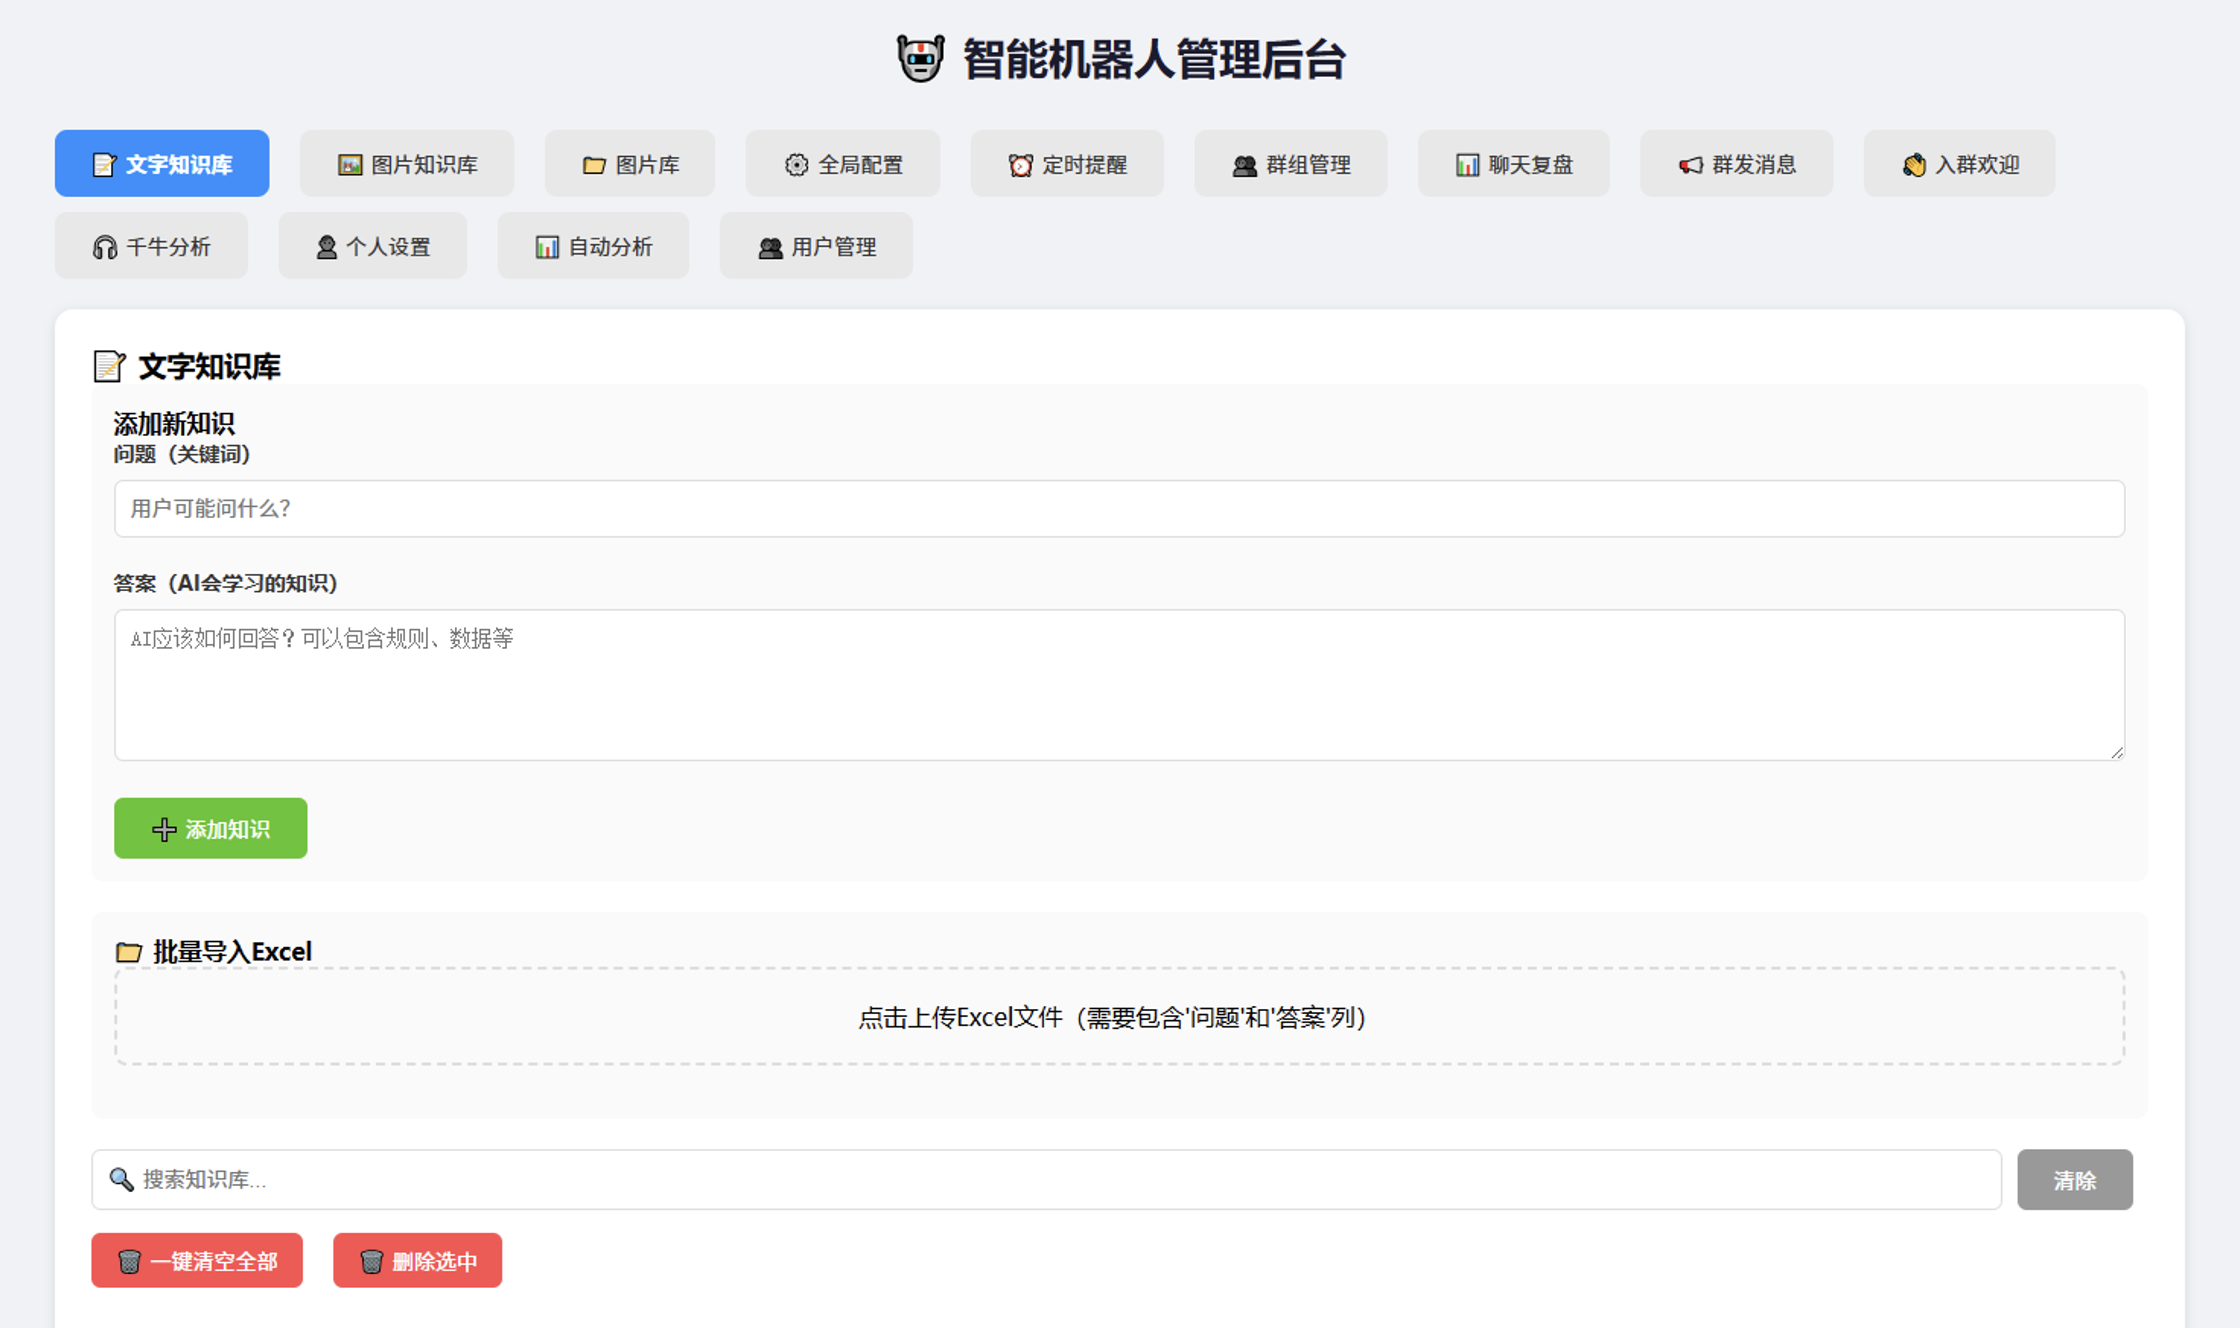Switch to 群组管理 tab
This screenshot has height=1328, width=2240.
coord(1291,163)
